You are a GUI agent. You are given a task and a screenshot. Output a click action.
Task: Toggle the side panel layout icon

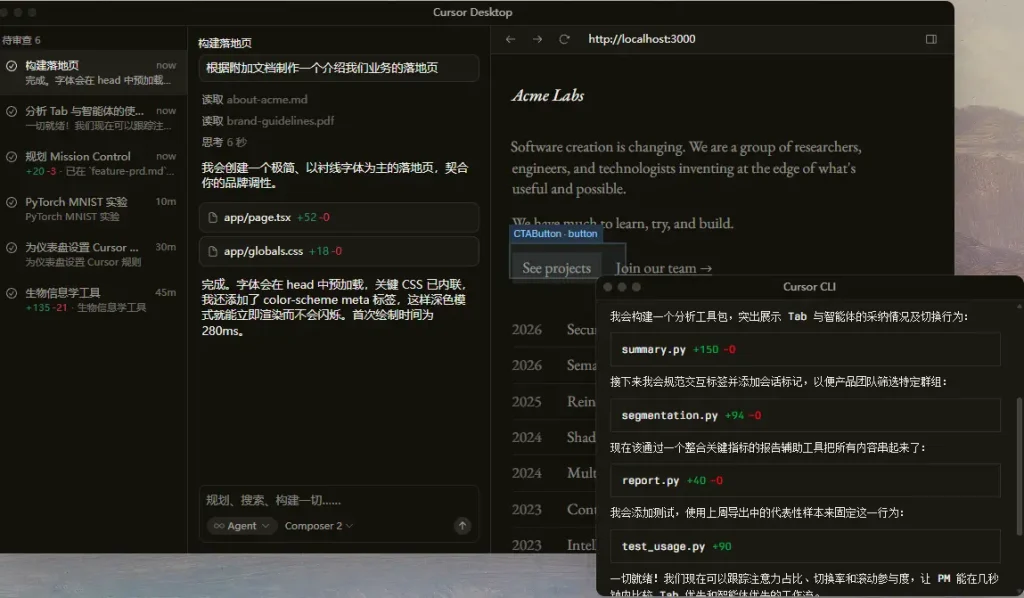pyautogui.click(x=931, y=39)
